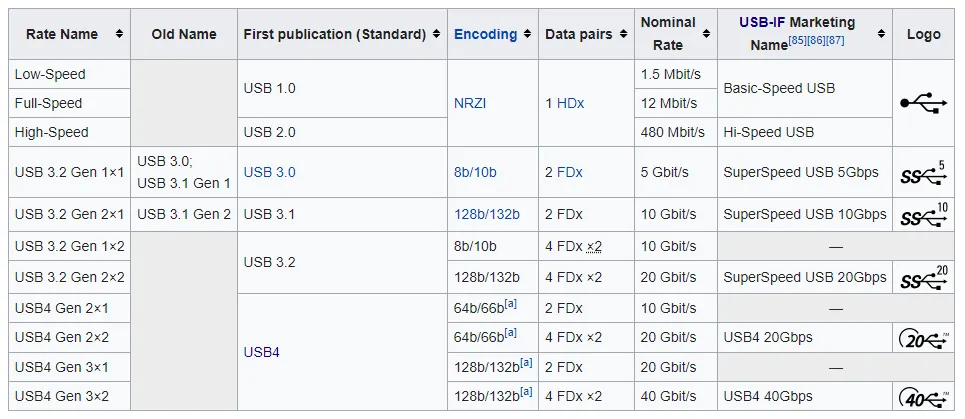Sort by First publication (Standard) arrows
The width and height of the screenshot is (965, 419).
click(437, 34)
